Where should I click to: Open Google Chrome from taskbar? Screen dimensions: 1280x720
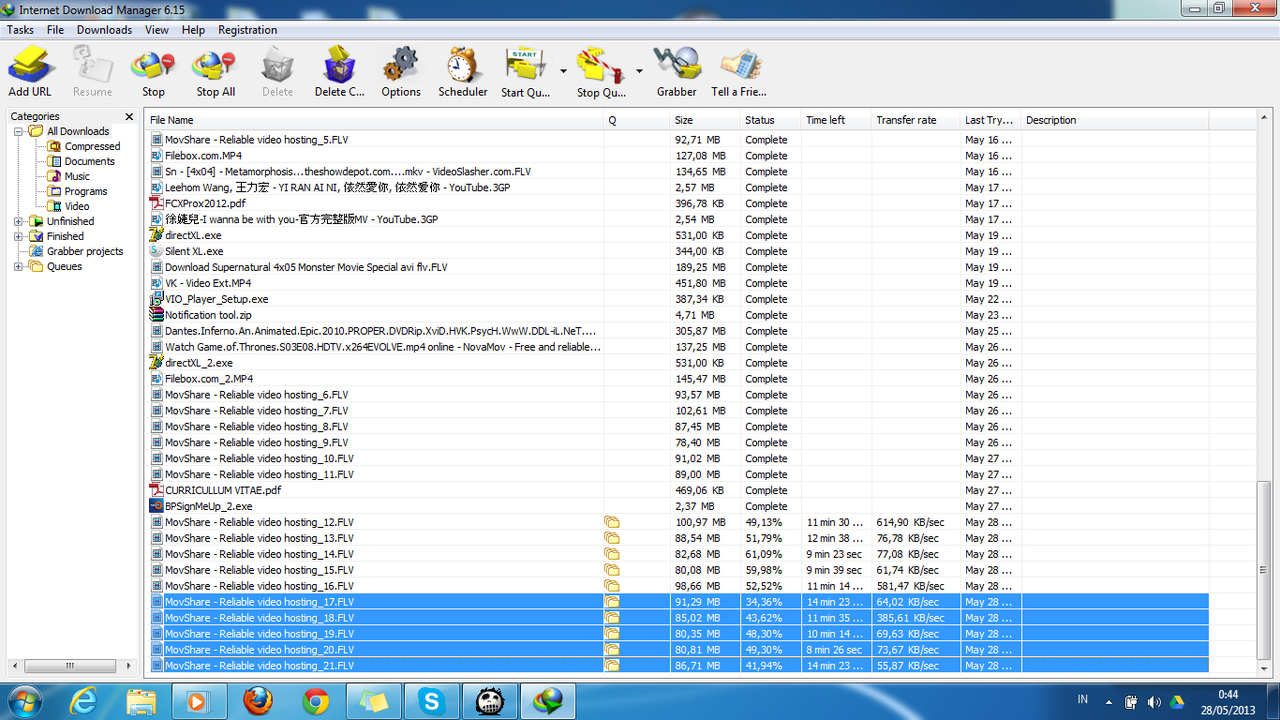[x=316, y=702]
